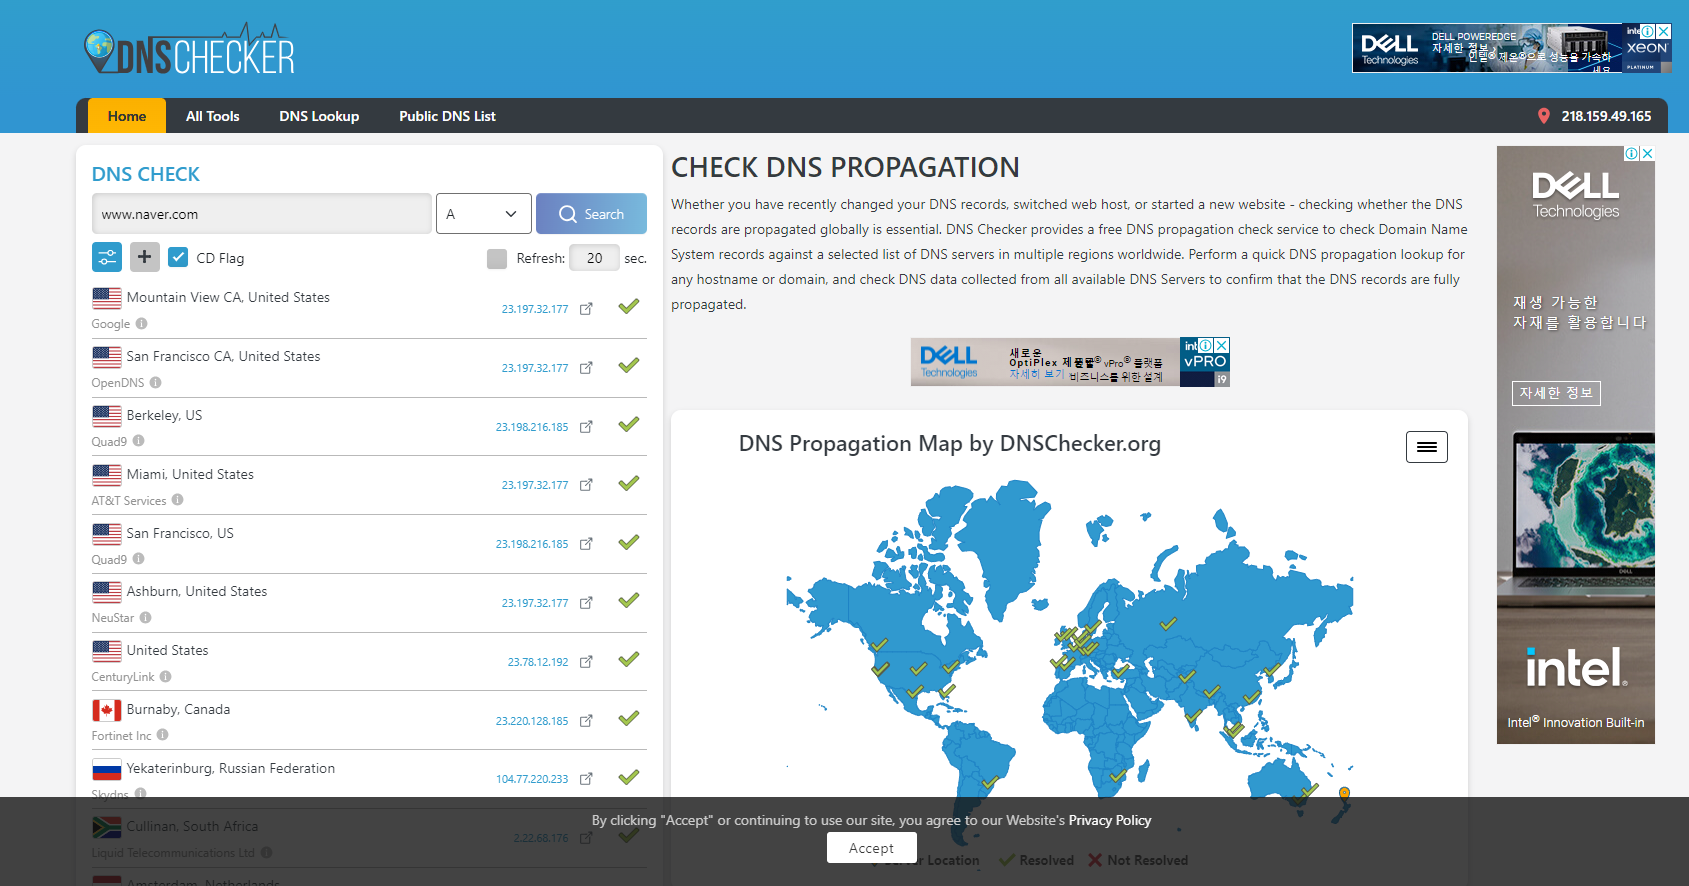Click the result IP 23.220.128.185

[x=532, y=721]
